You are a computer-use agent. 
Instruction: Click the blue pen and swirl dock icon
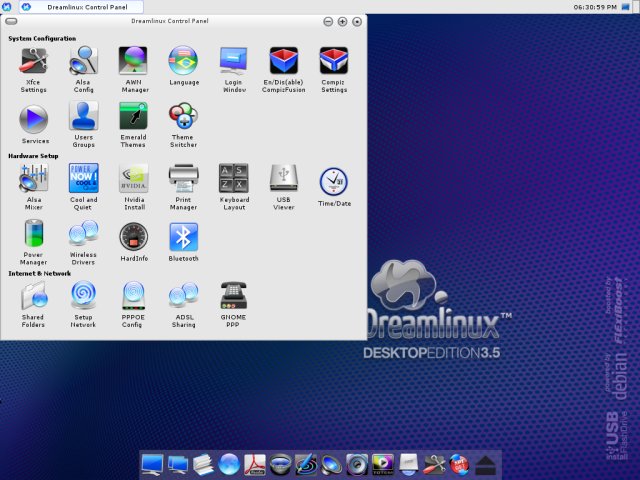tap(306, 465)
